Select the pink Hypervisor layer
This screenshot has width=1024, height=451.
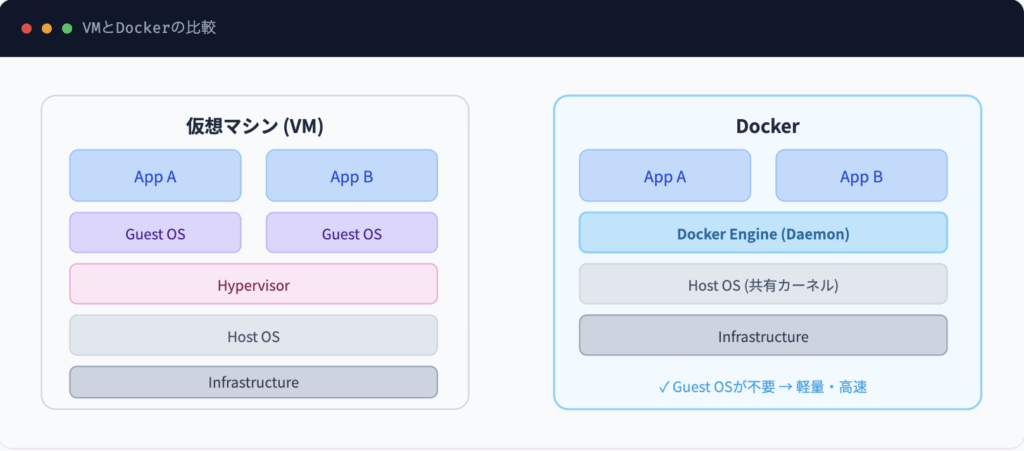[253, 285]
